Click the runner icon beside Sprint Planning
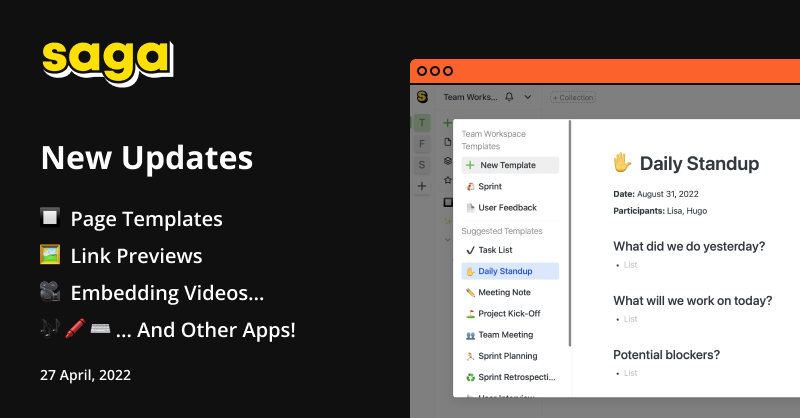The width and height of the screenshot is (800, 418). [x=470, y=356]
